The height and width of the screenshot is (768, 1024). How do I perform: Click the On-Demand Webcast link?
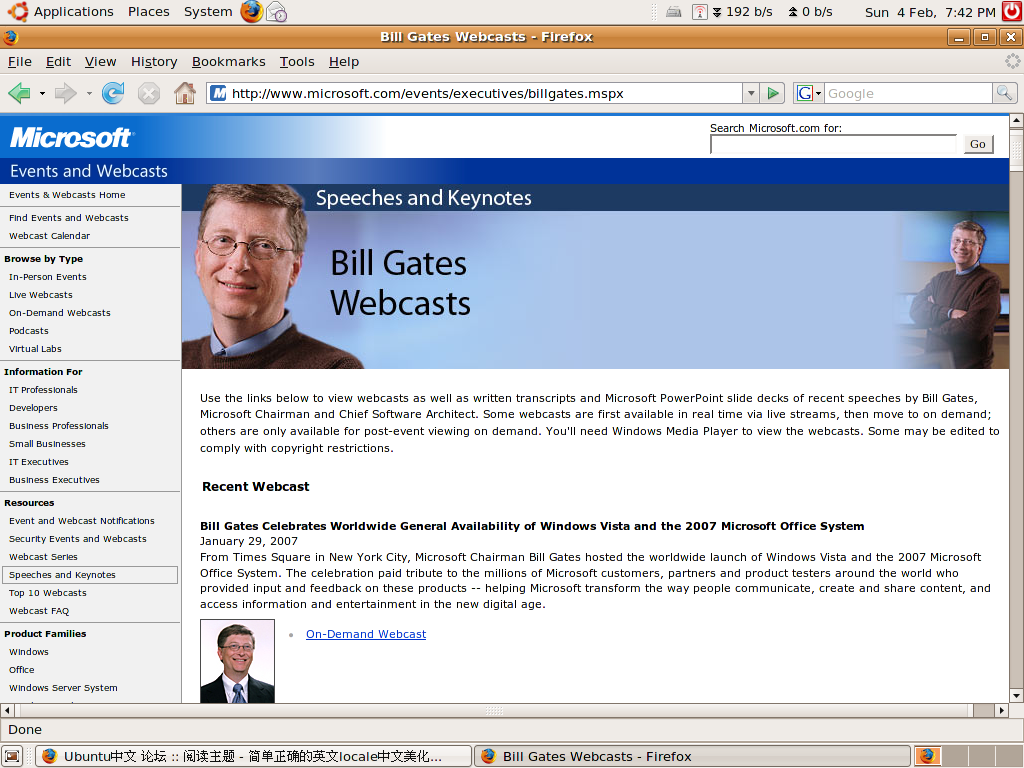pos(366,634)
